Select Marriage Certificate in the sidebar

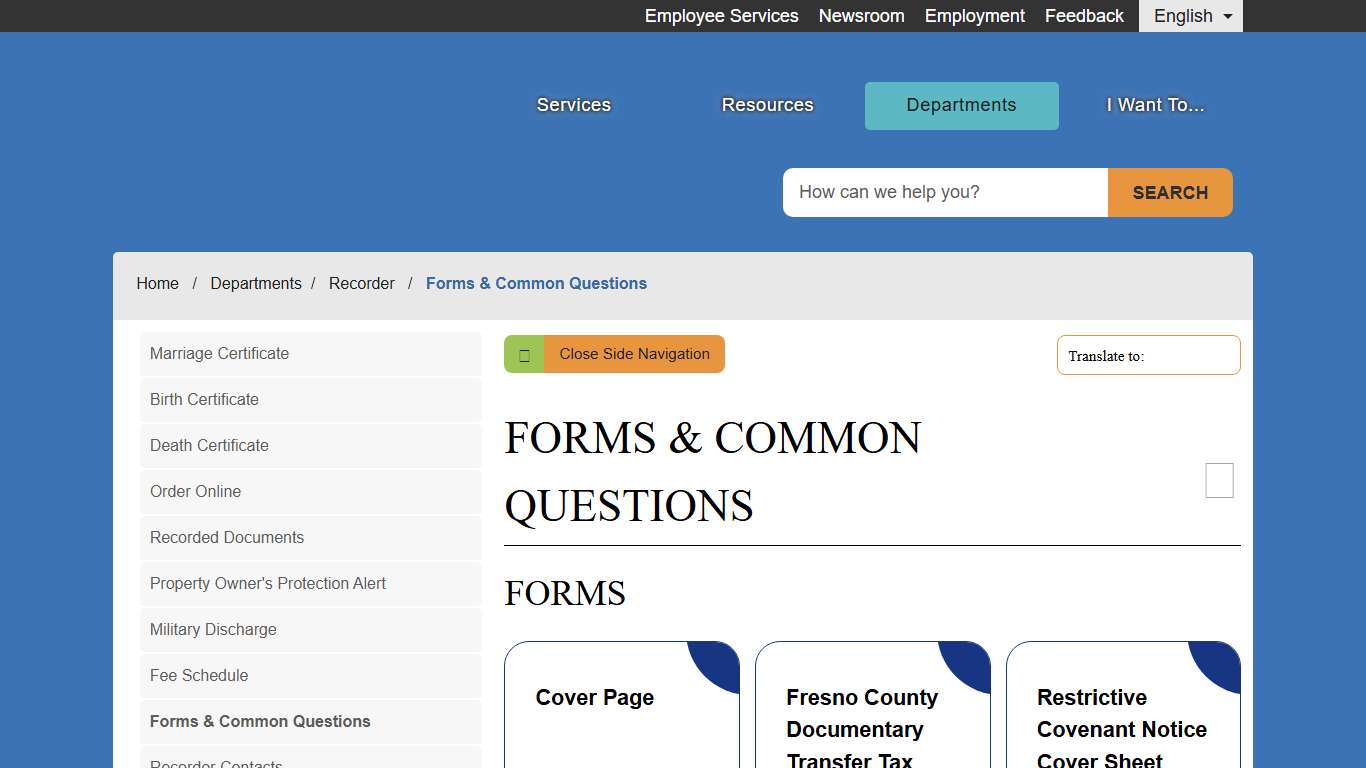click(219, 353)
